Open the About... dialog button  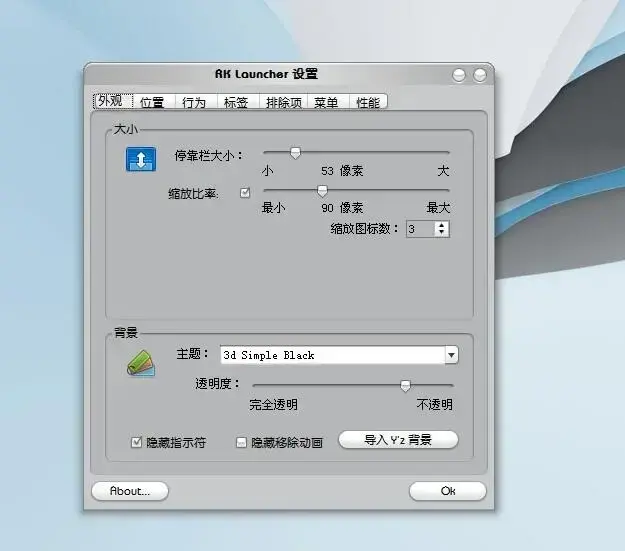point(130,491)
